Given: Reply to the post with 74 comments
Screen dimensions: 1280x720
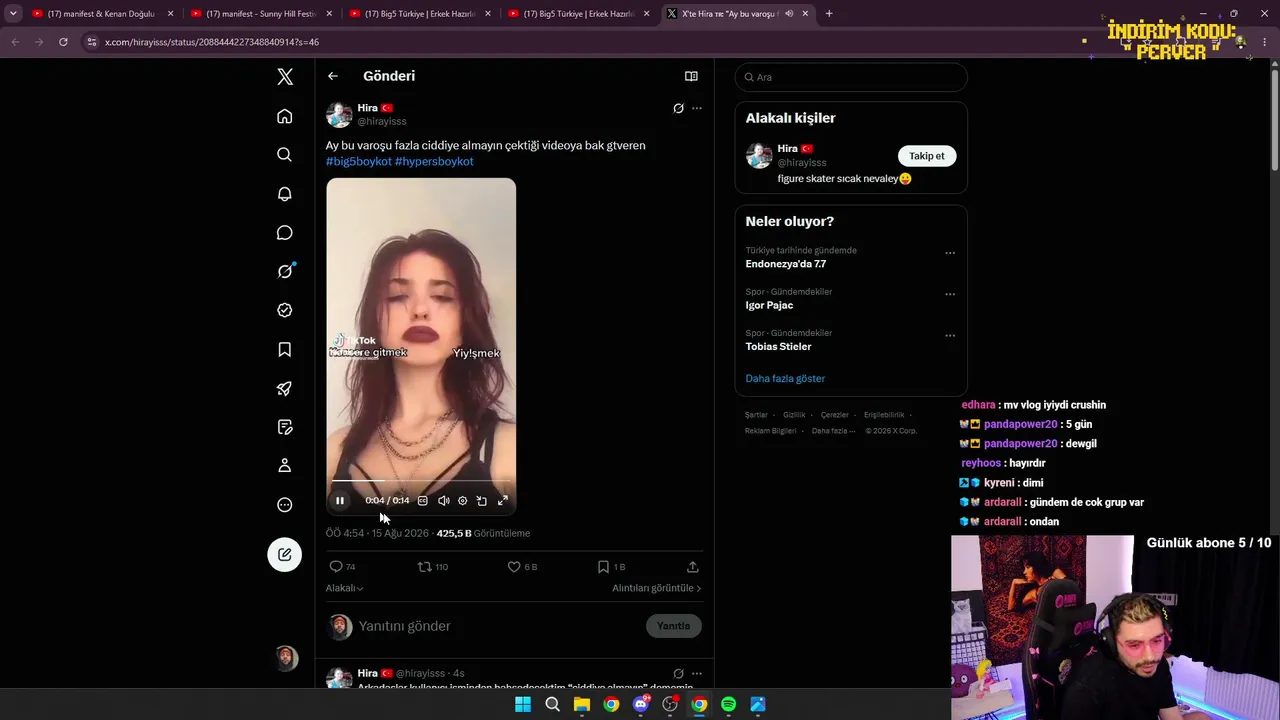Looking at the screenshot, I should tap(343, 567).
